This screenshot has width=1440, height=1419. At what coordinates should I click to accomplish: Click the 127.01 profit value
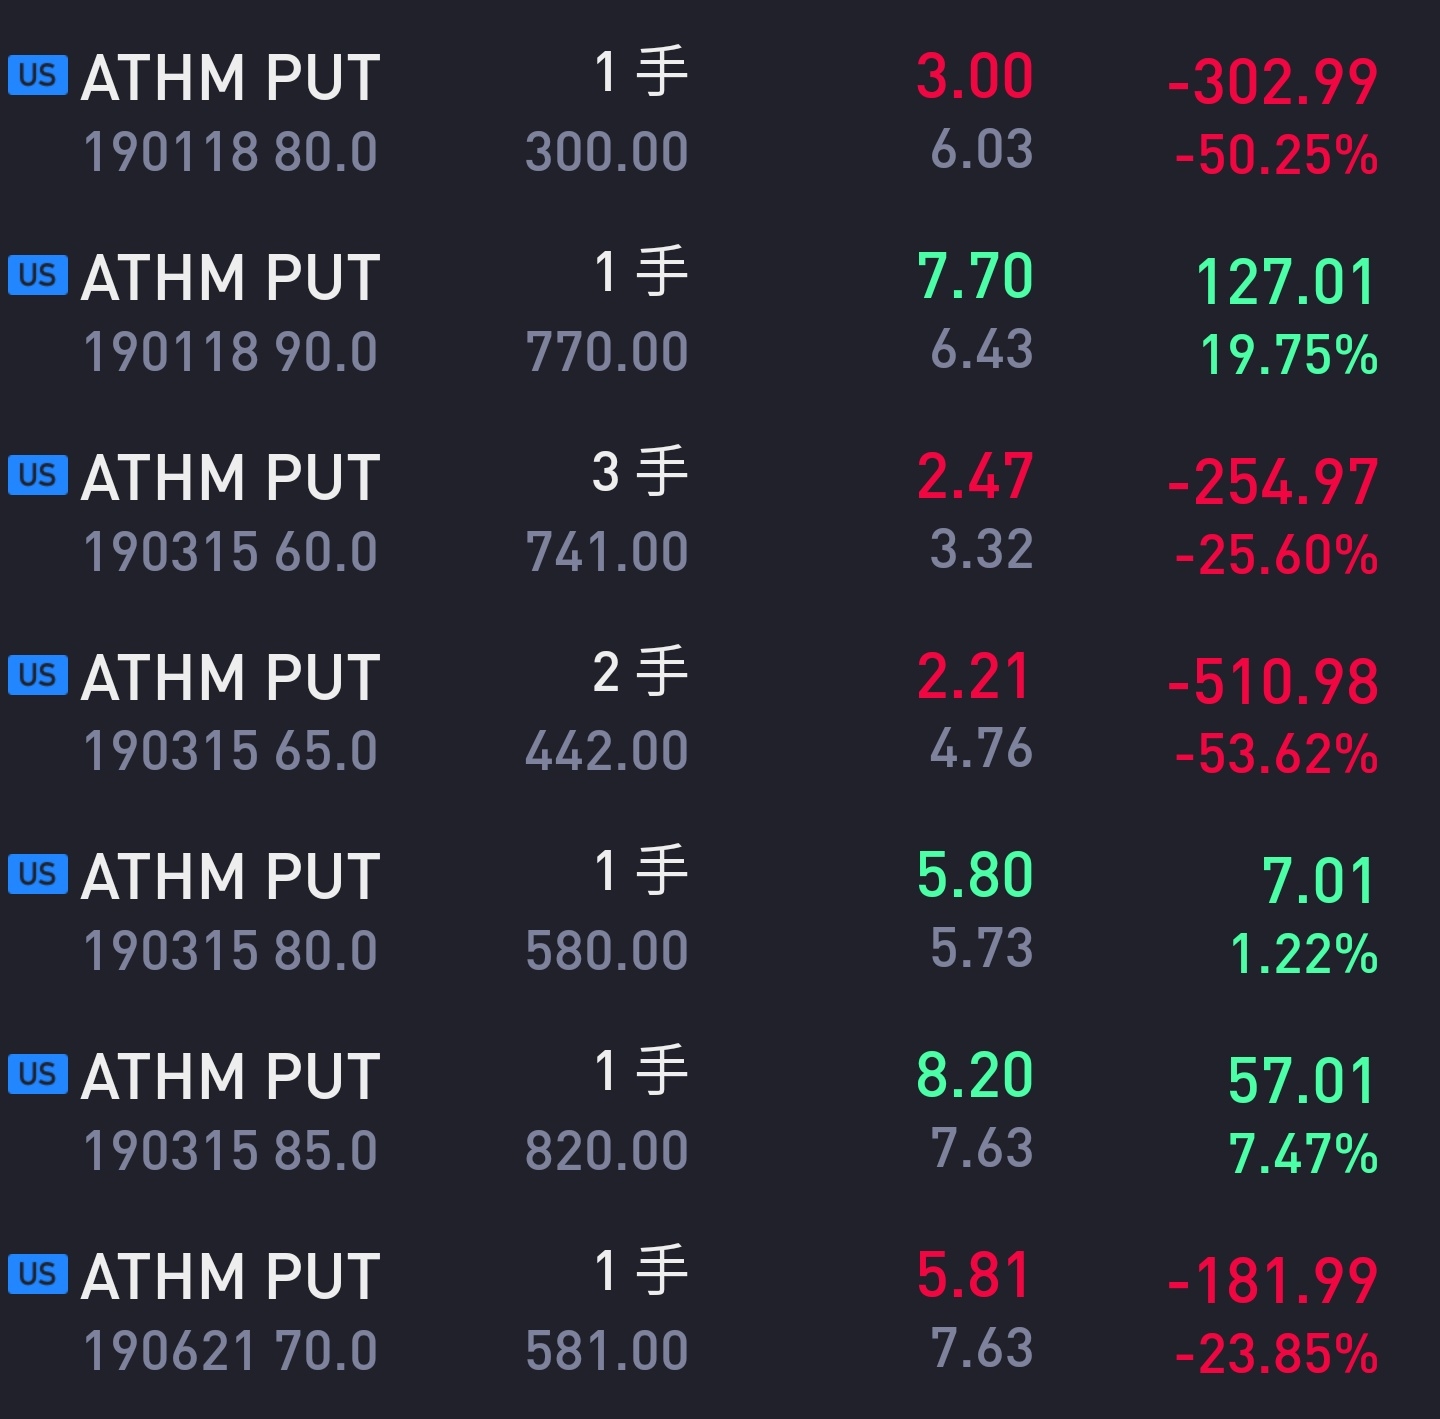[x=1287, y=282]
